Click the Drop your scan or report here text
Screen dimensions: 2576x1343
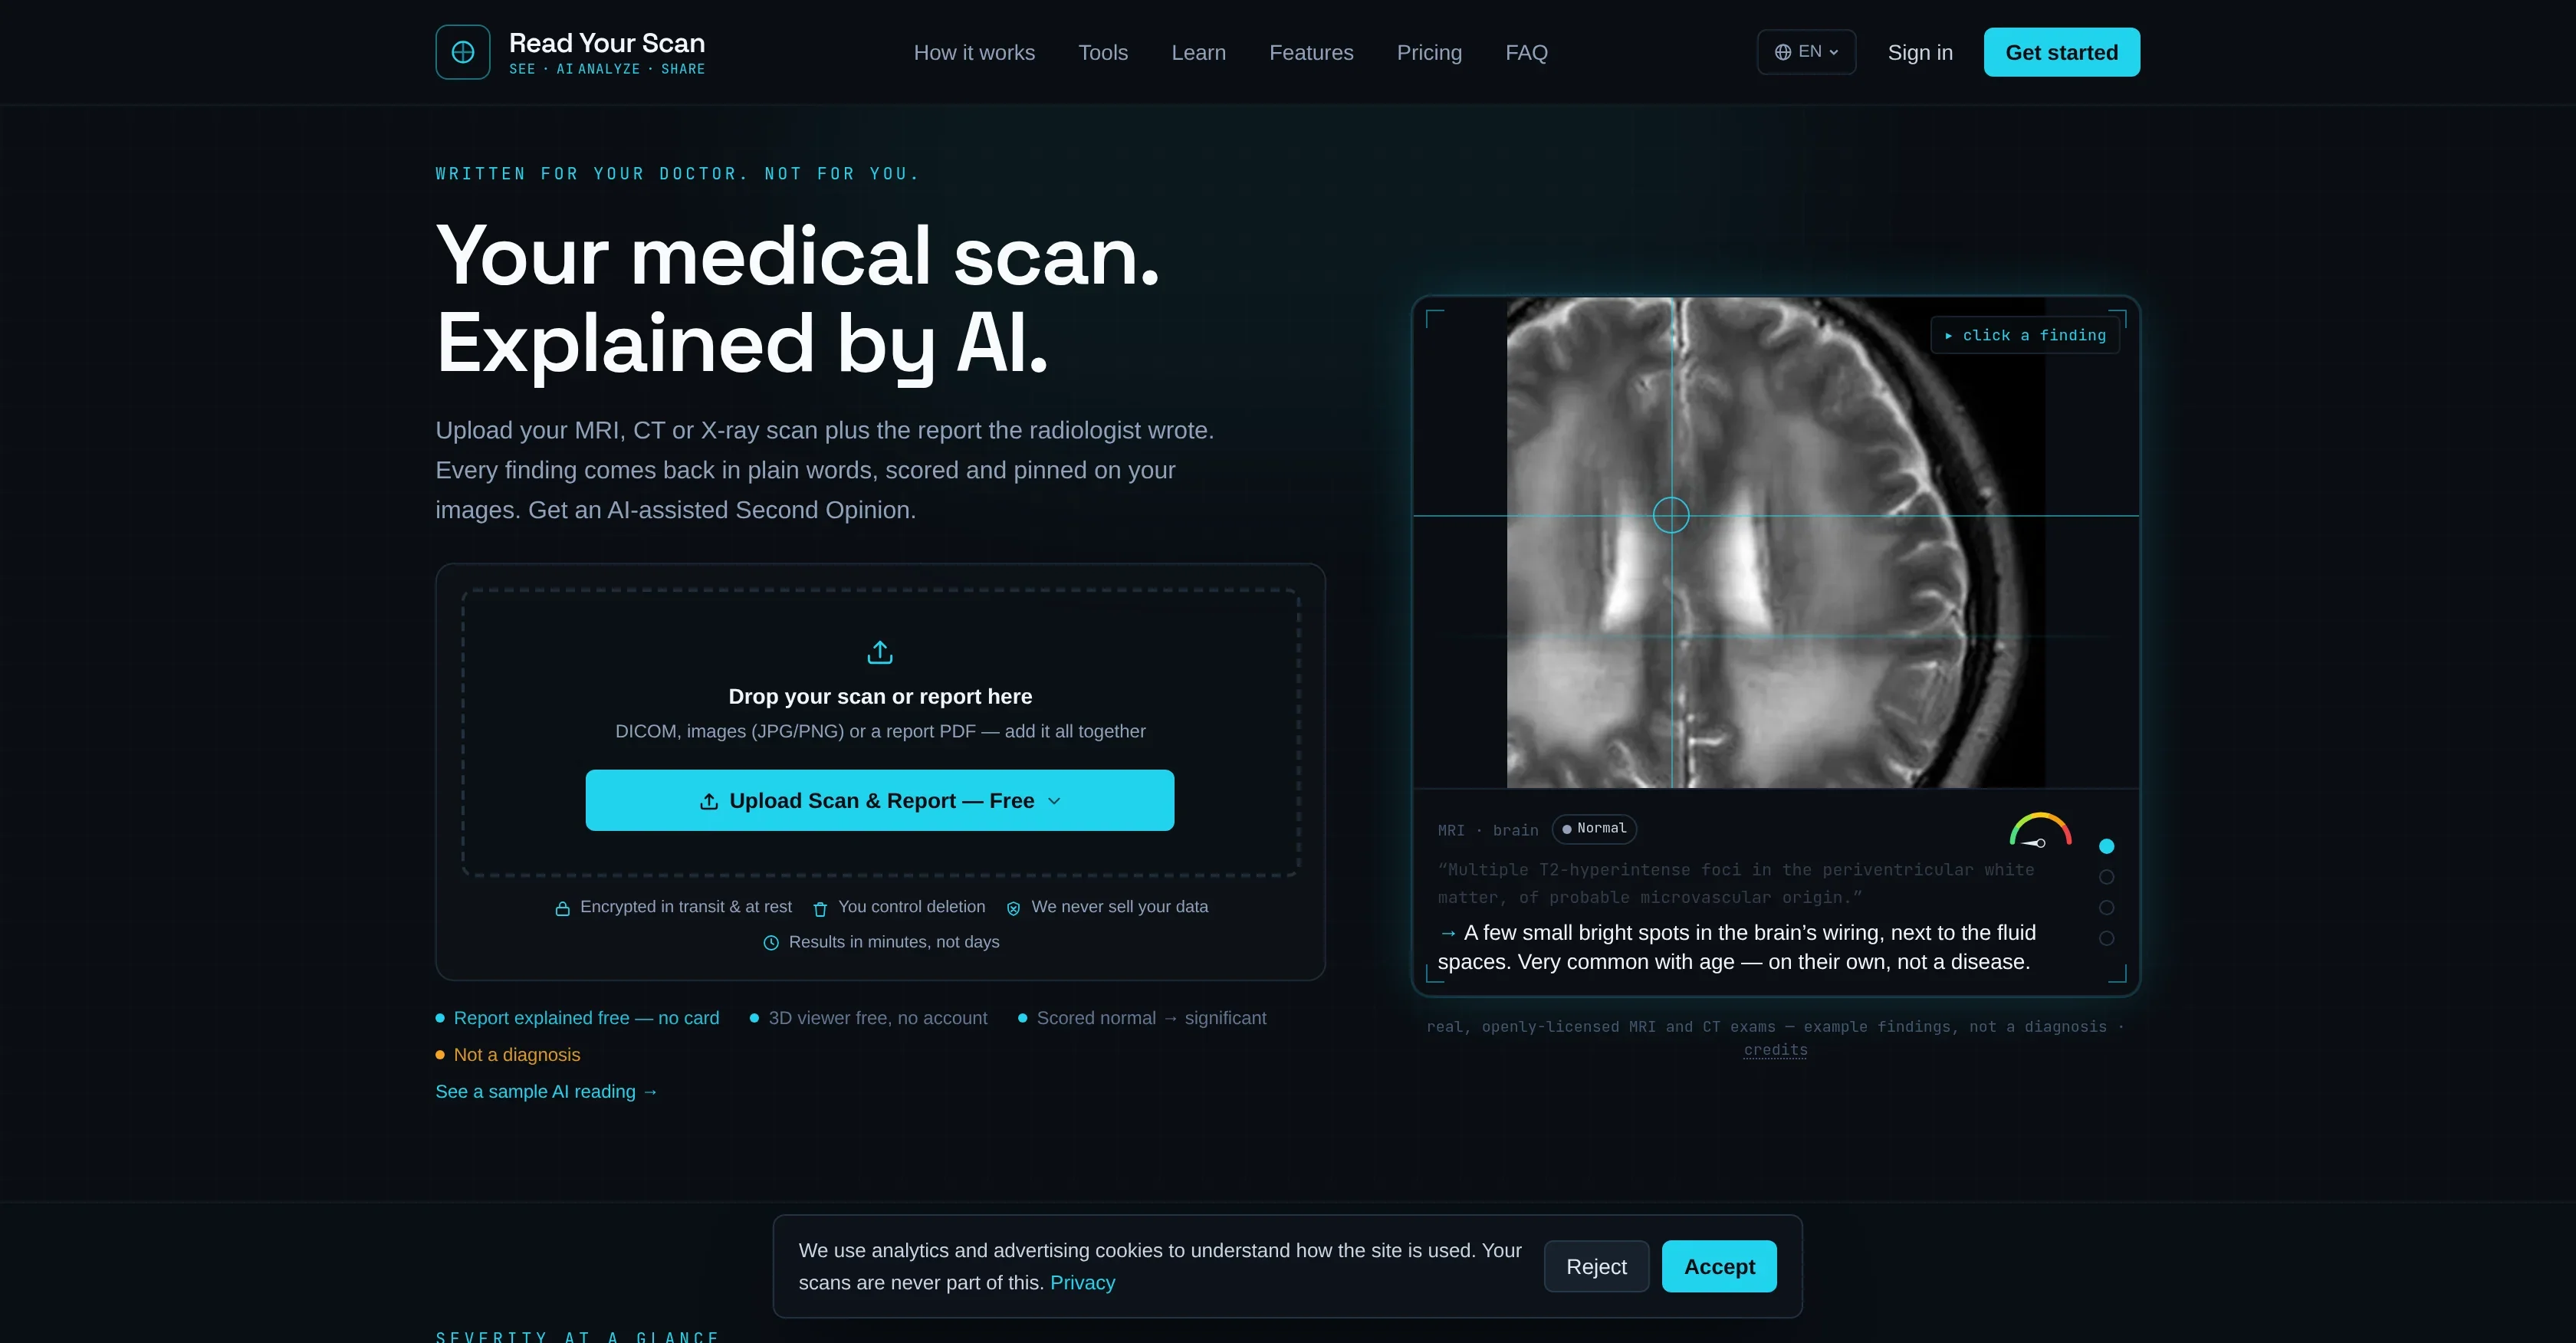[x=879, y=696]
